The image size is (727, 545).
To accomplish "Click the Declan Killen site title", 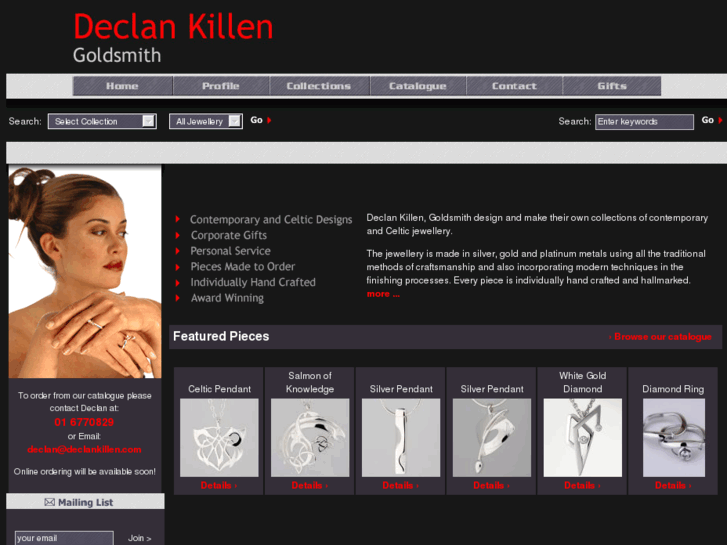I will coord(173,26).
